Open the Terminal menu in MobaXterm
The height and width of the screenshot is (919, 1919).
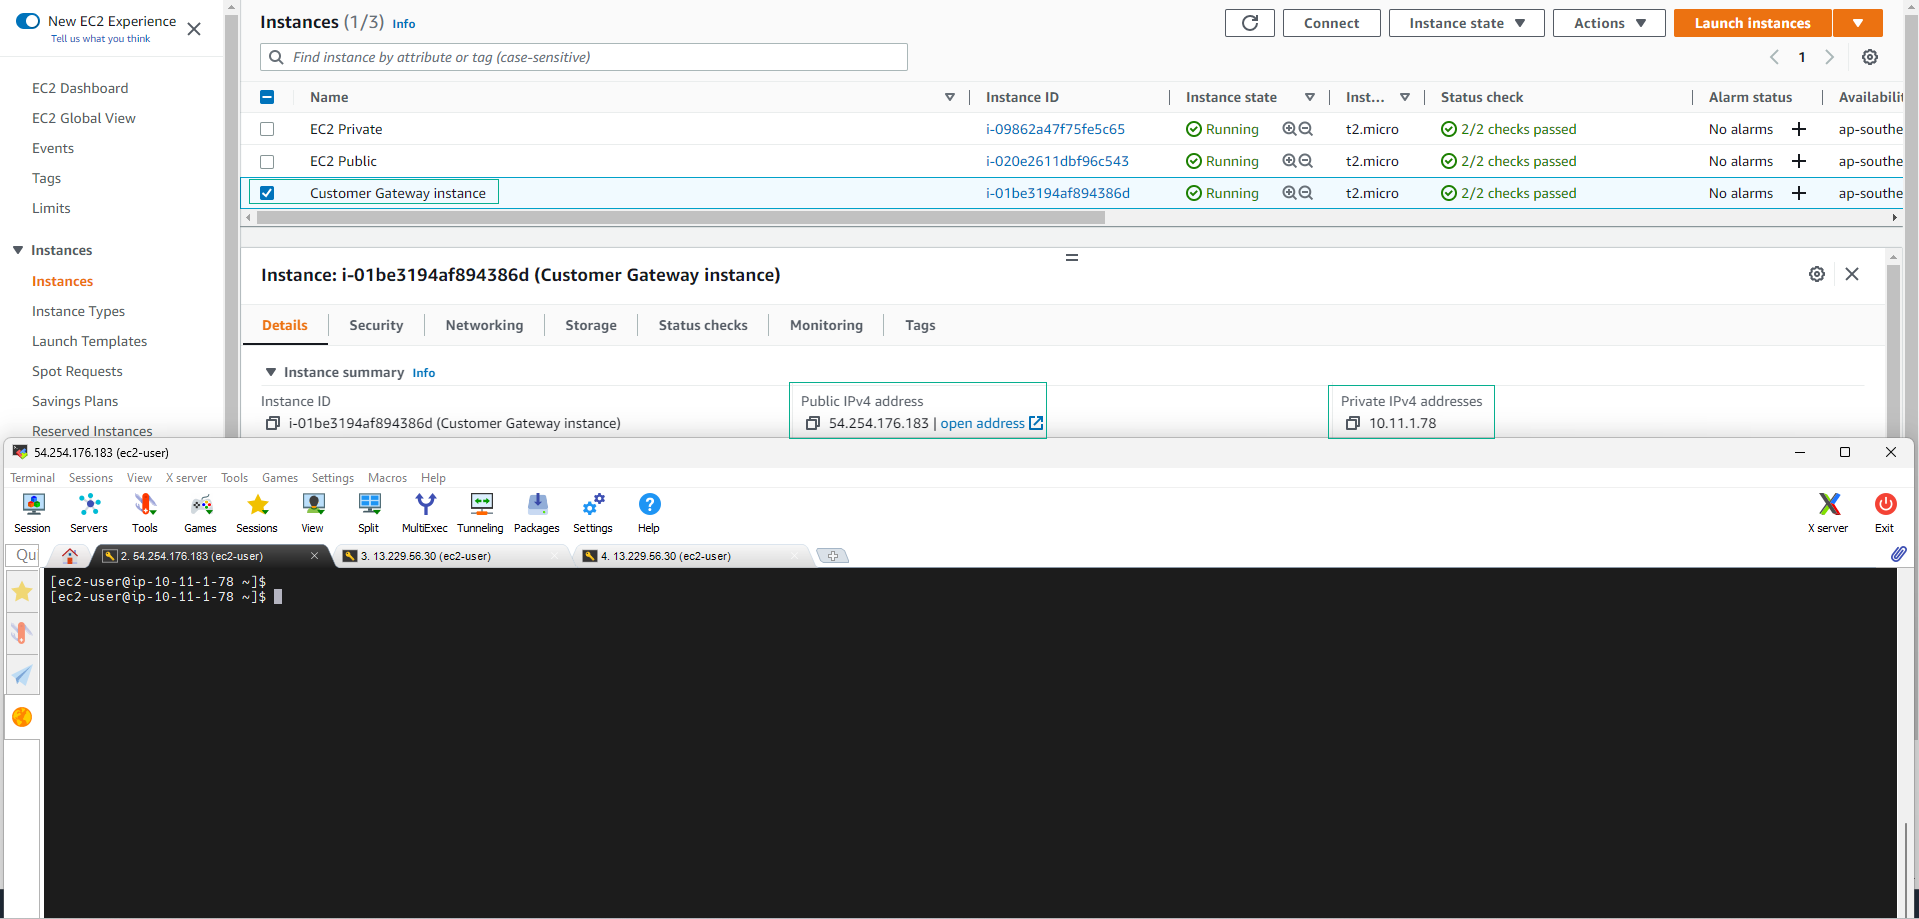[x=33, y=478]
